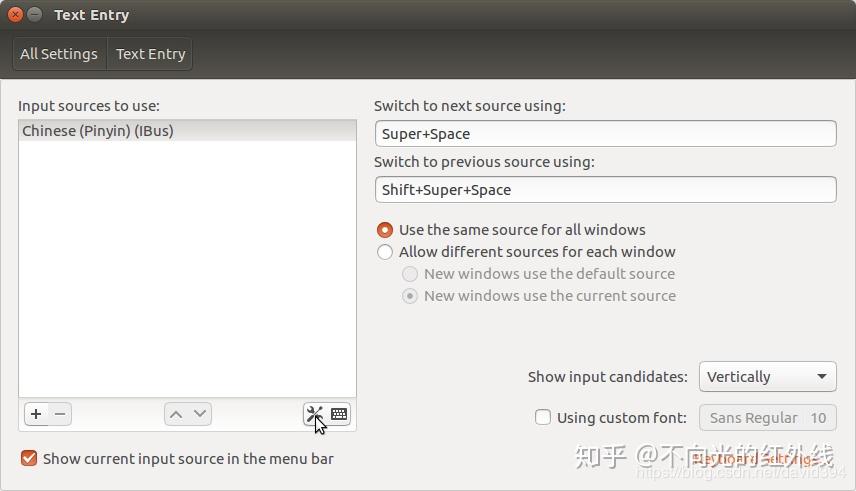Move selected input source down
Viewport: 856px width, 491px height.
point(200,414)
